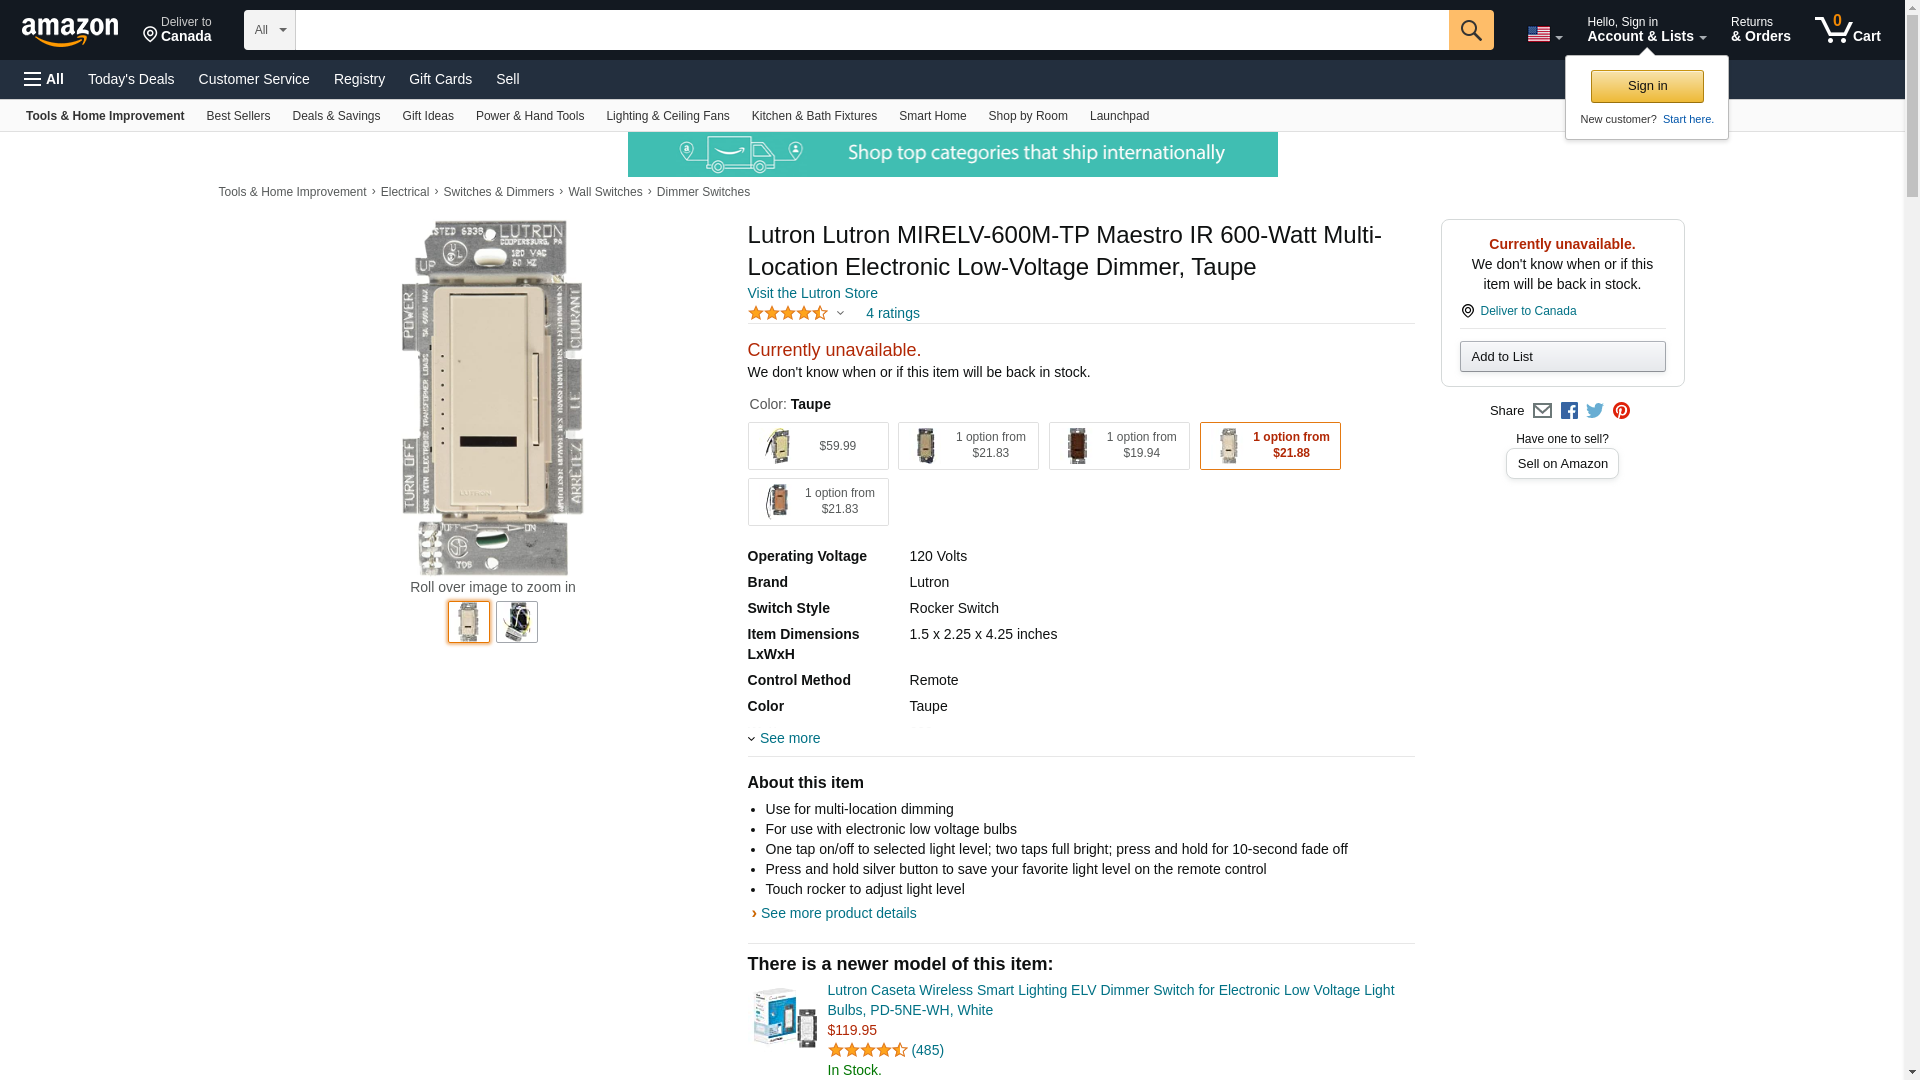The height and width of the screenshot is (1080, 1920).
Task: Expand See more product specifications
Action: pyautogui.click(x=788, y=738)
